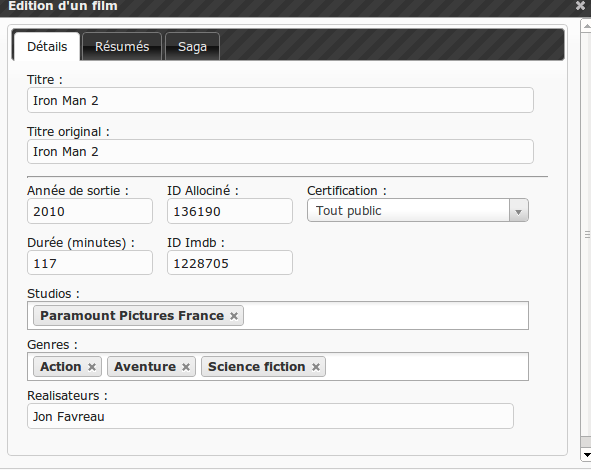Select the Aventure genre tag label
The height and width of the screenshot is (470, 591).
click(145, 367)
